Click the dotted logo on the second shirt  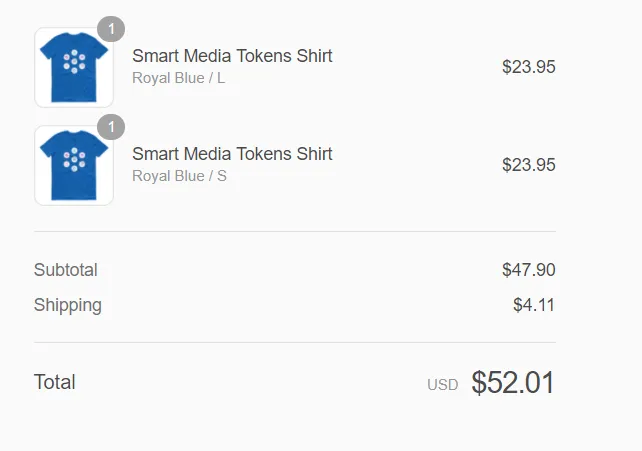pos(74,160)
